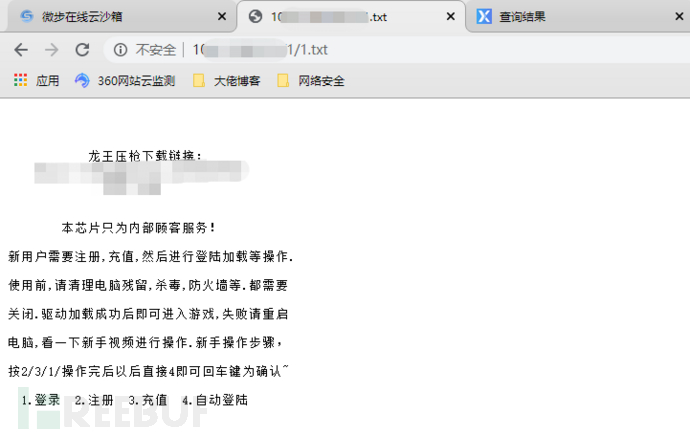Click the text 2.注册
690x436 pixels.
tap(94, 400)
